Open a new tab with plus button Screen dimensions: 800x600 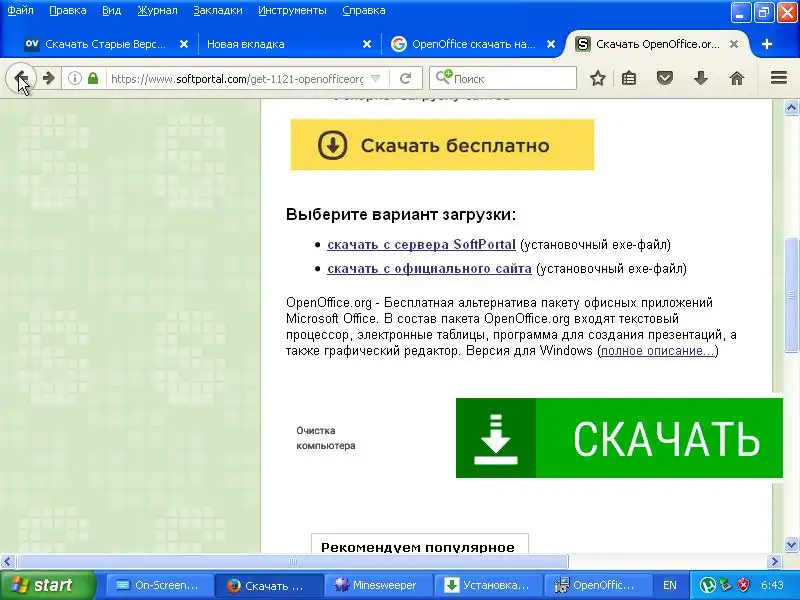(766, 44)
